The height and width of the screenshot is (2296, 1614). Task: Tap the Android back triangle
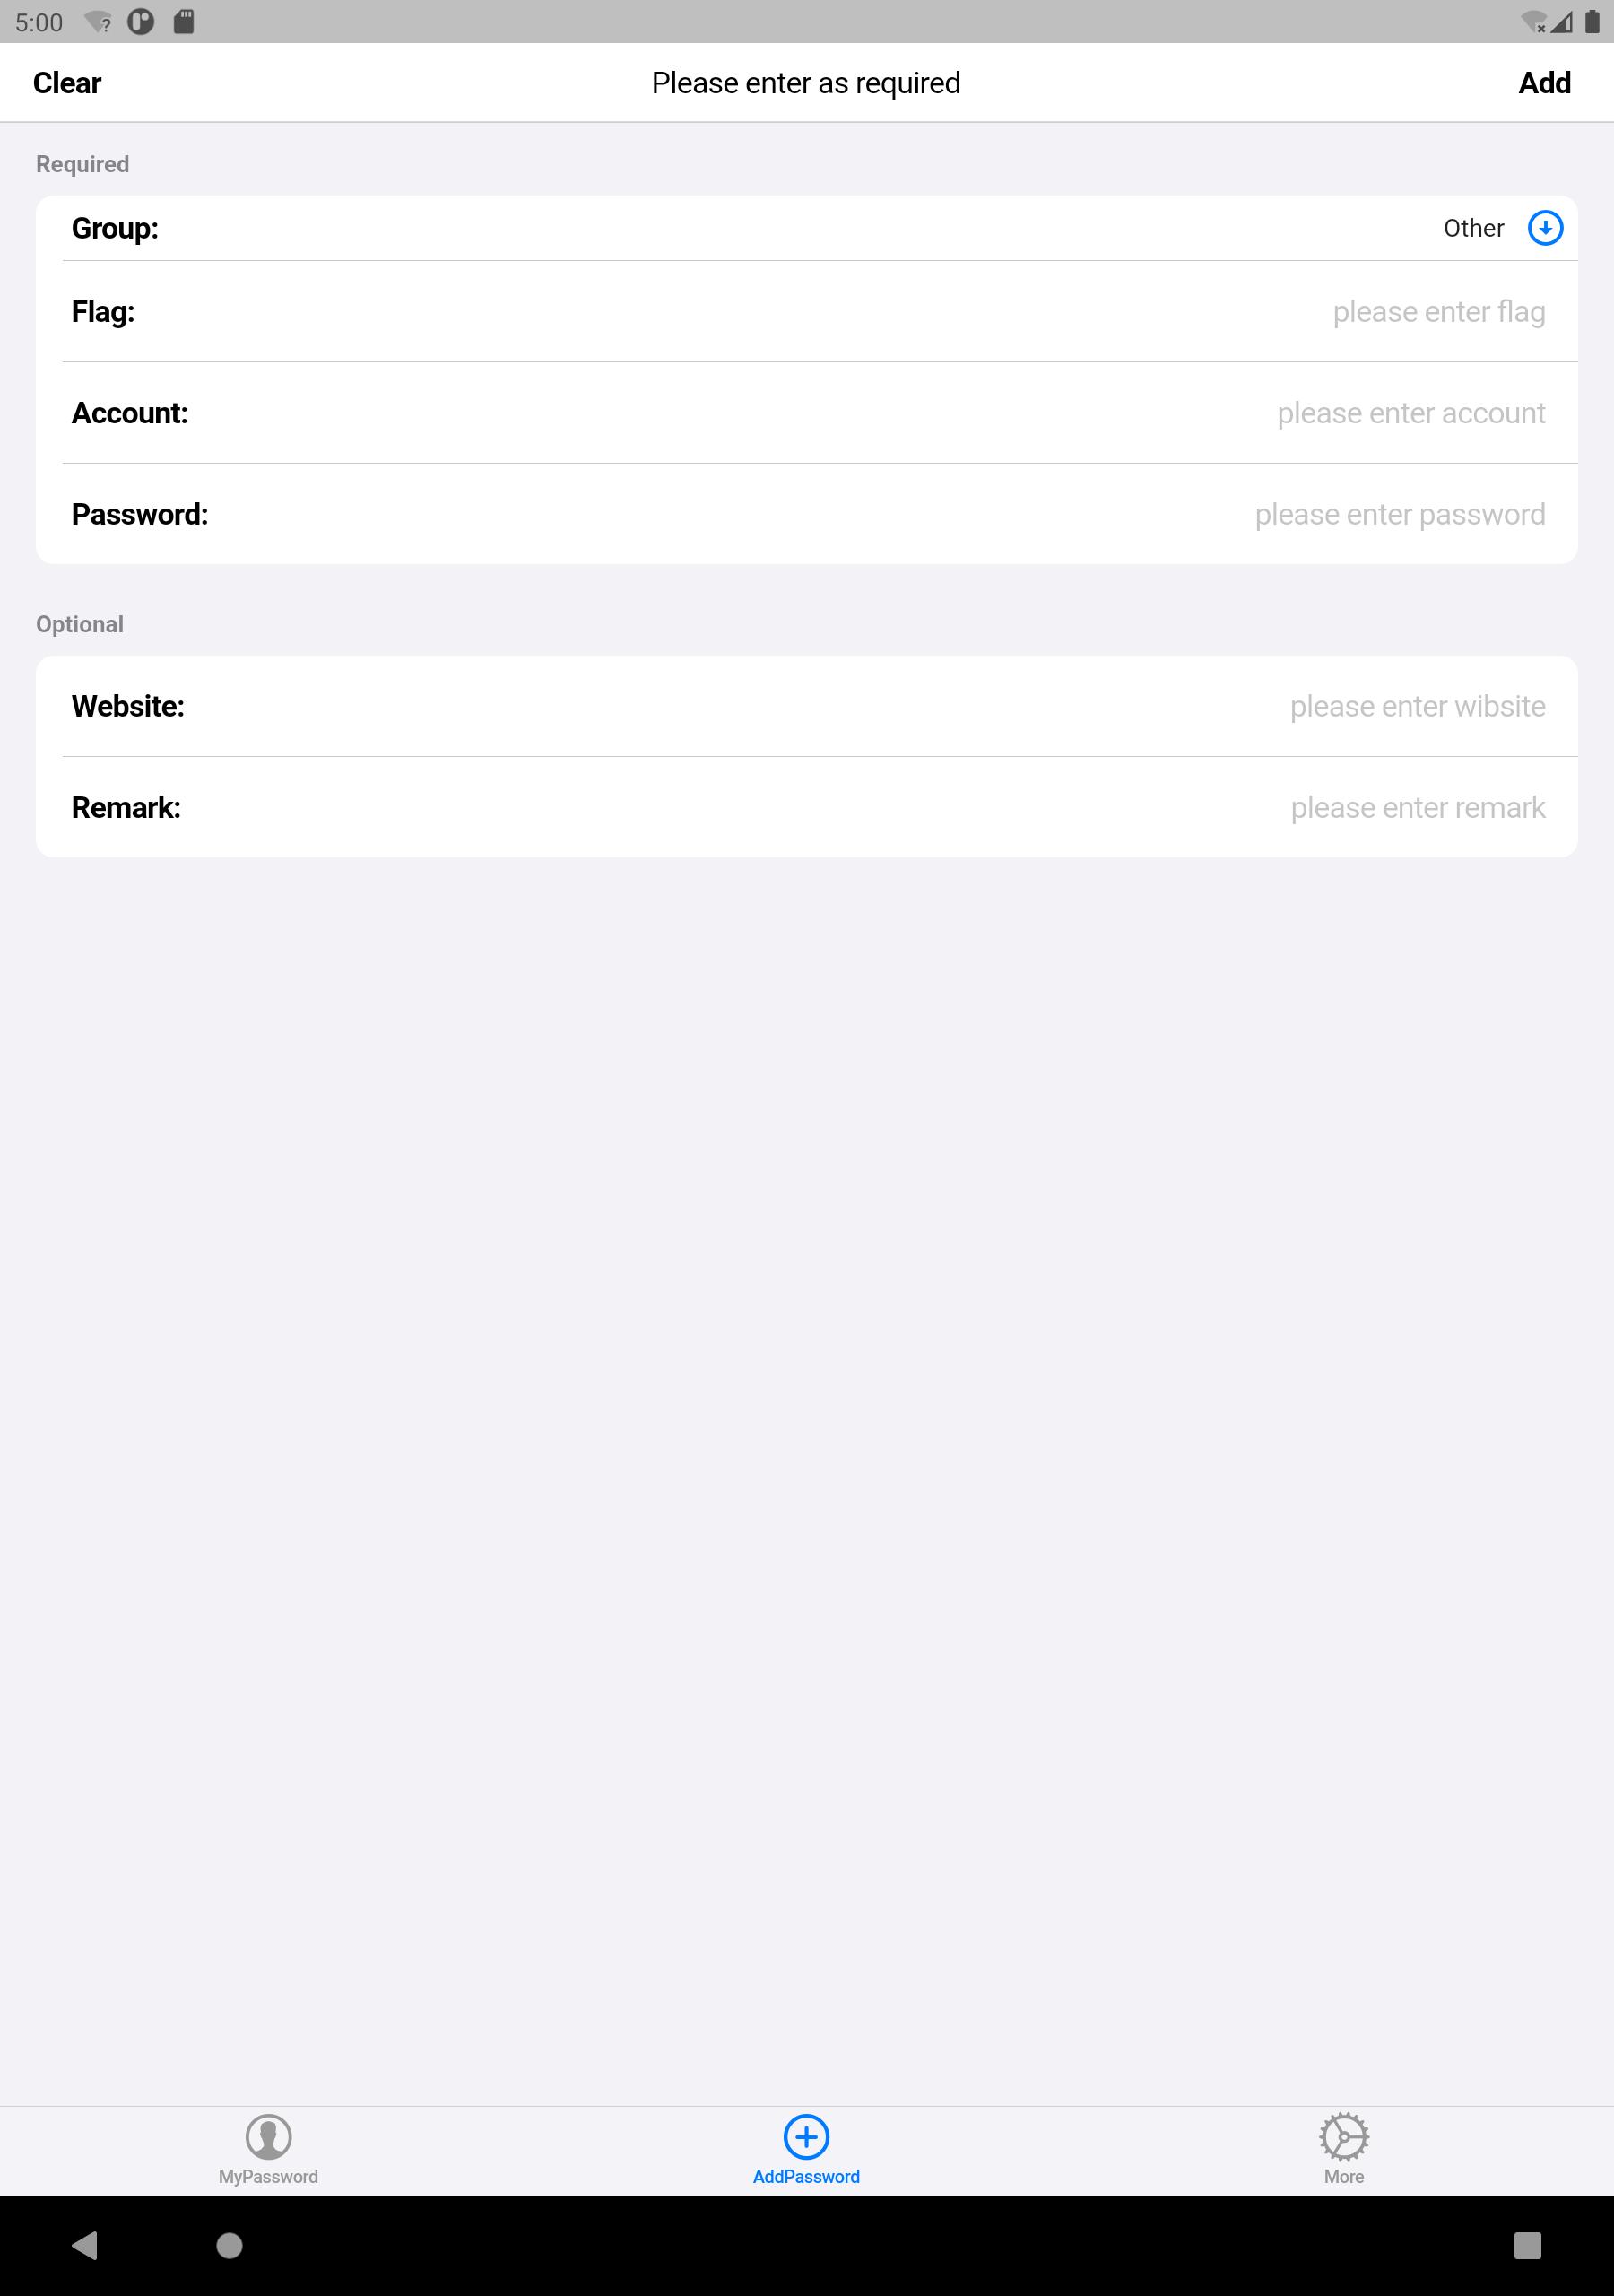click(x=85, y=2245)
